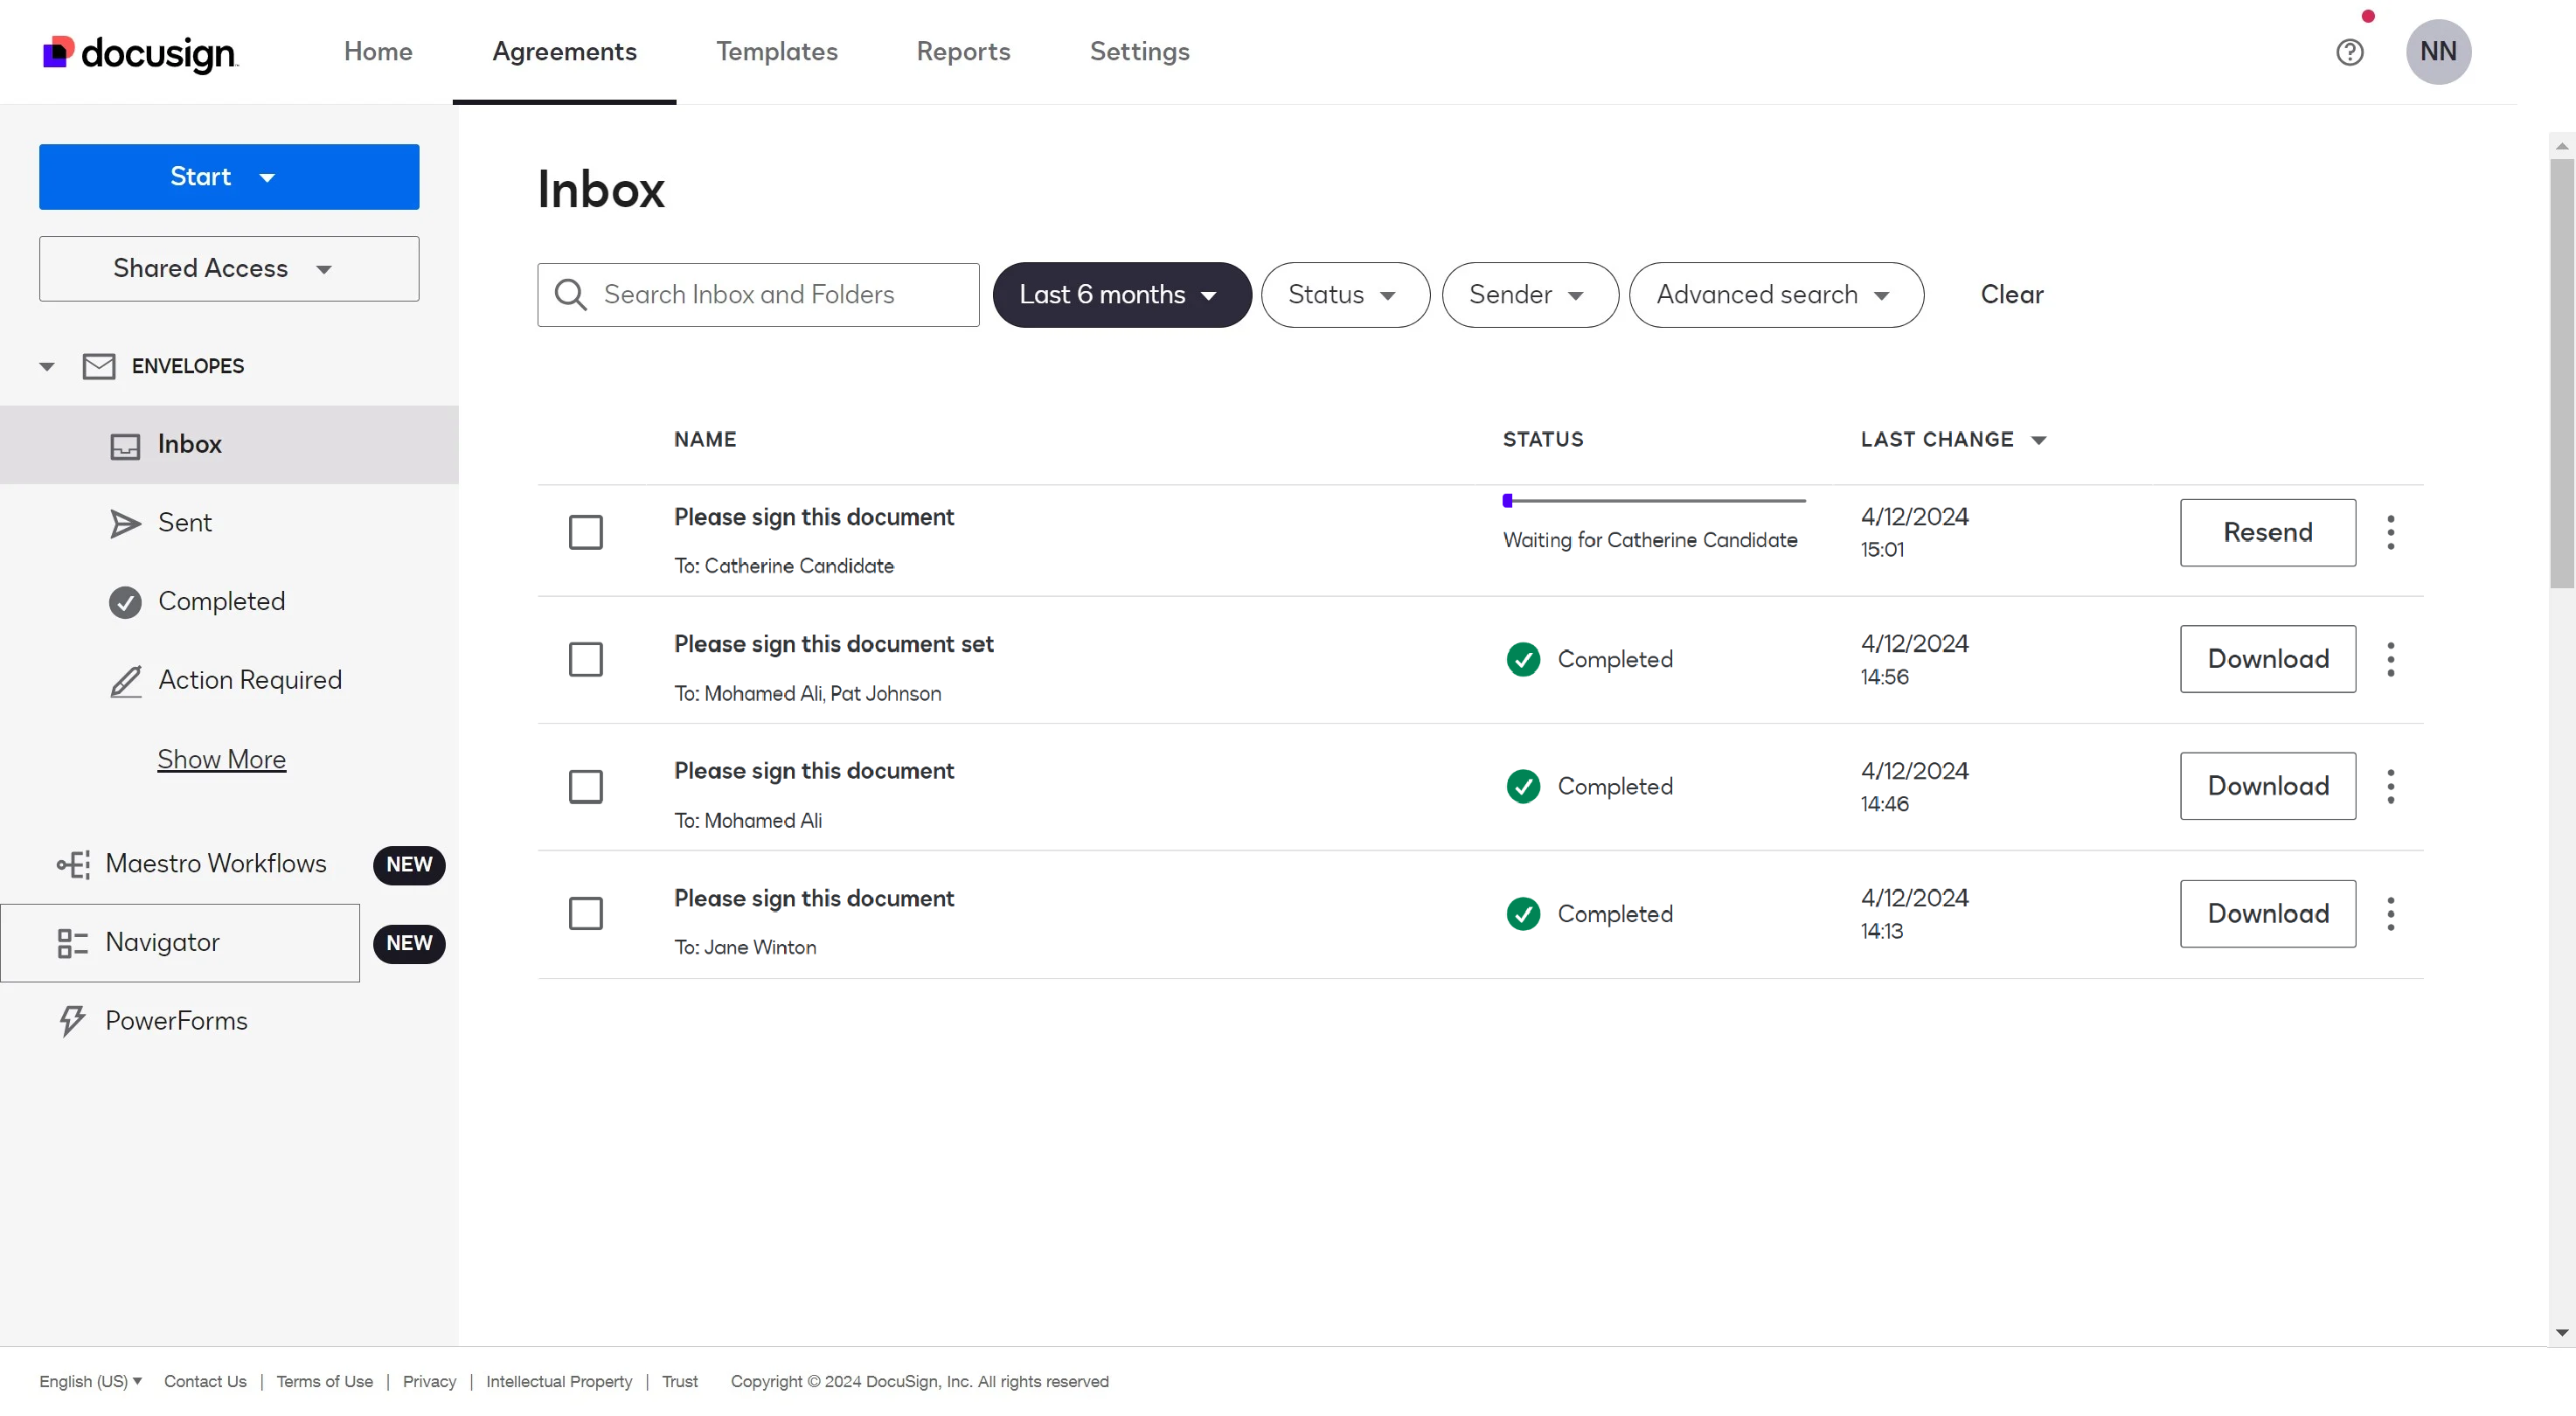Open the Sent folder icon
Image resolution: width=2576 pixels, height=1416 pixels.
pyautogui.click(x=124, y=523)
